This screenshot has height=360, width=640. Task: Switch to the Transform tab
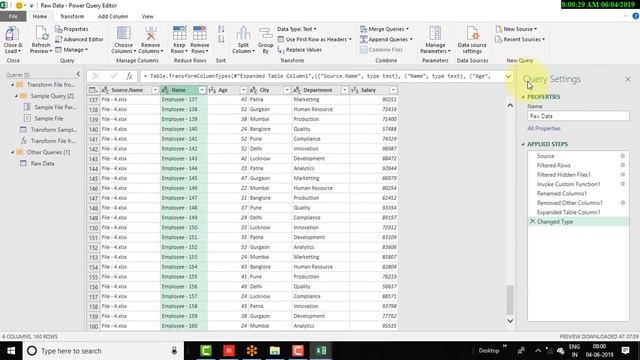pyautogui.click(x=72, y=16)
